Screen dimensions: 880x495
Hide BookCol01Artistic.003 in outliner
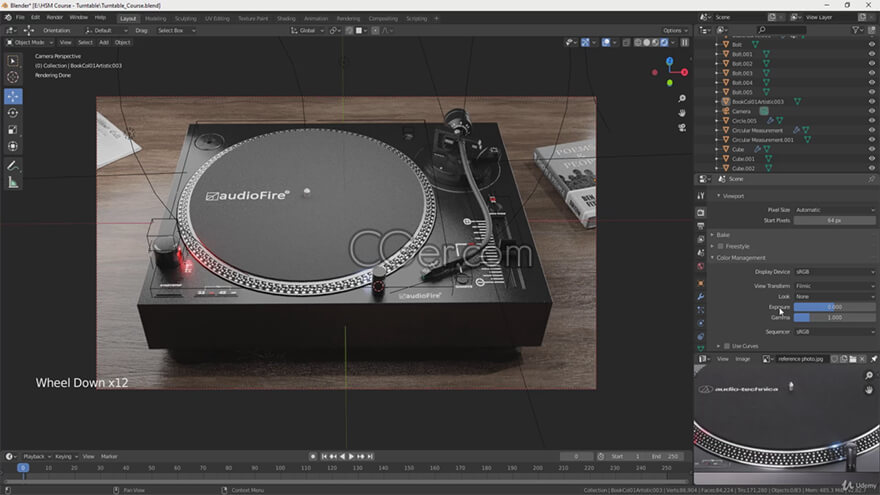[x=872, y=102]
